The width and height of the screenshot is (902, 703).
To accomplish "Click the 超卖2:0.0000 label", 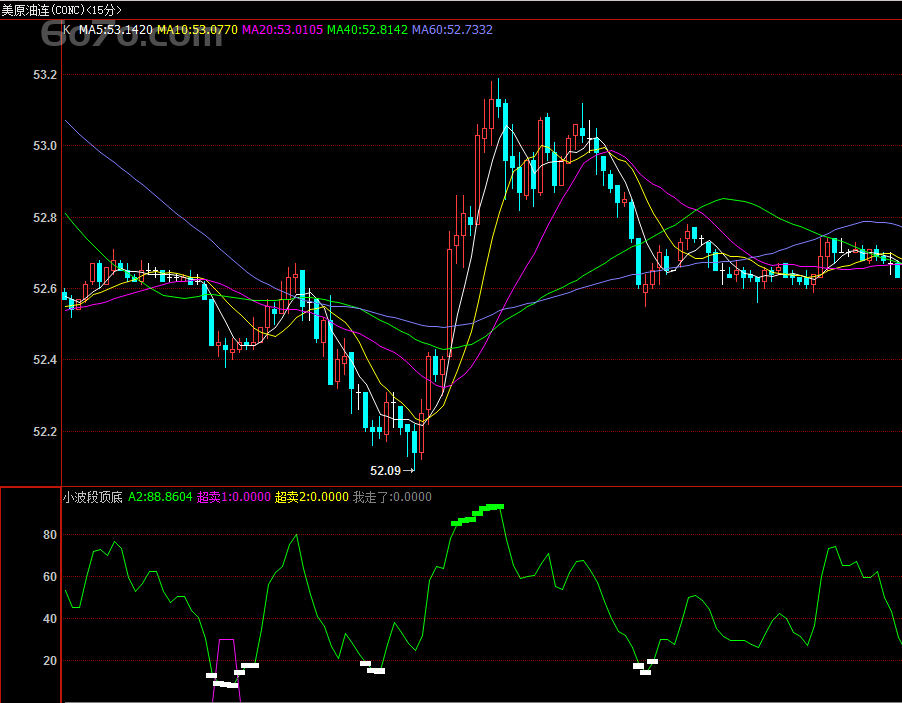I will point(312,497).
